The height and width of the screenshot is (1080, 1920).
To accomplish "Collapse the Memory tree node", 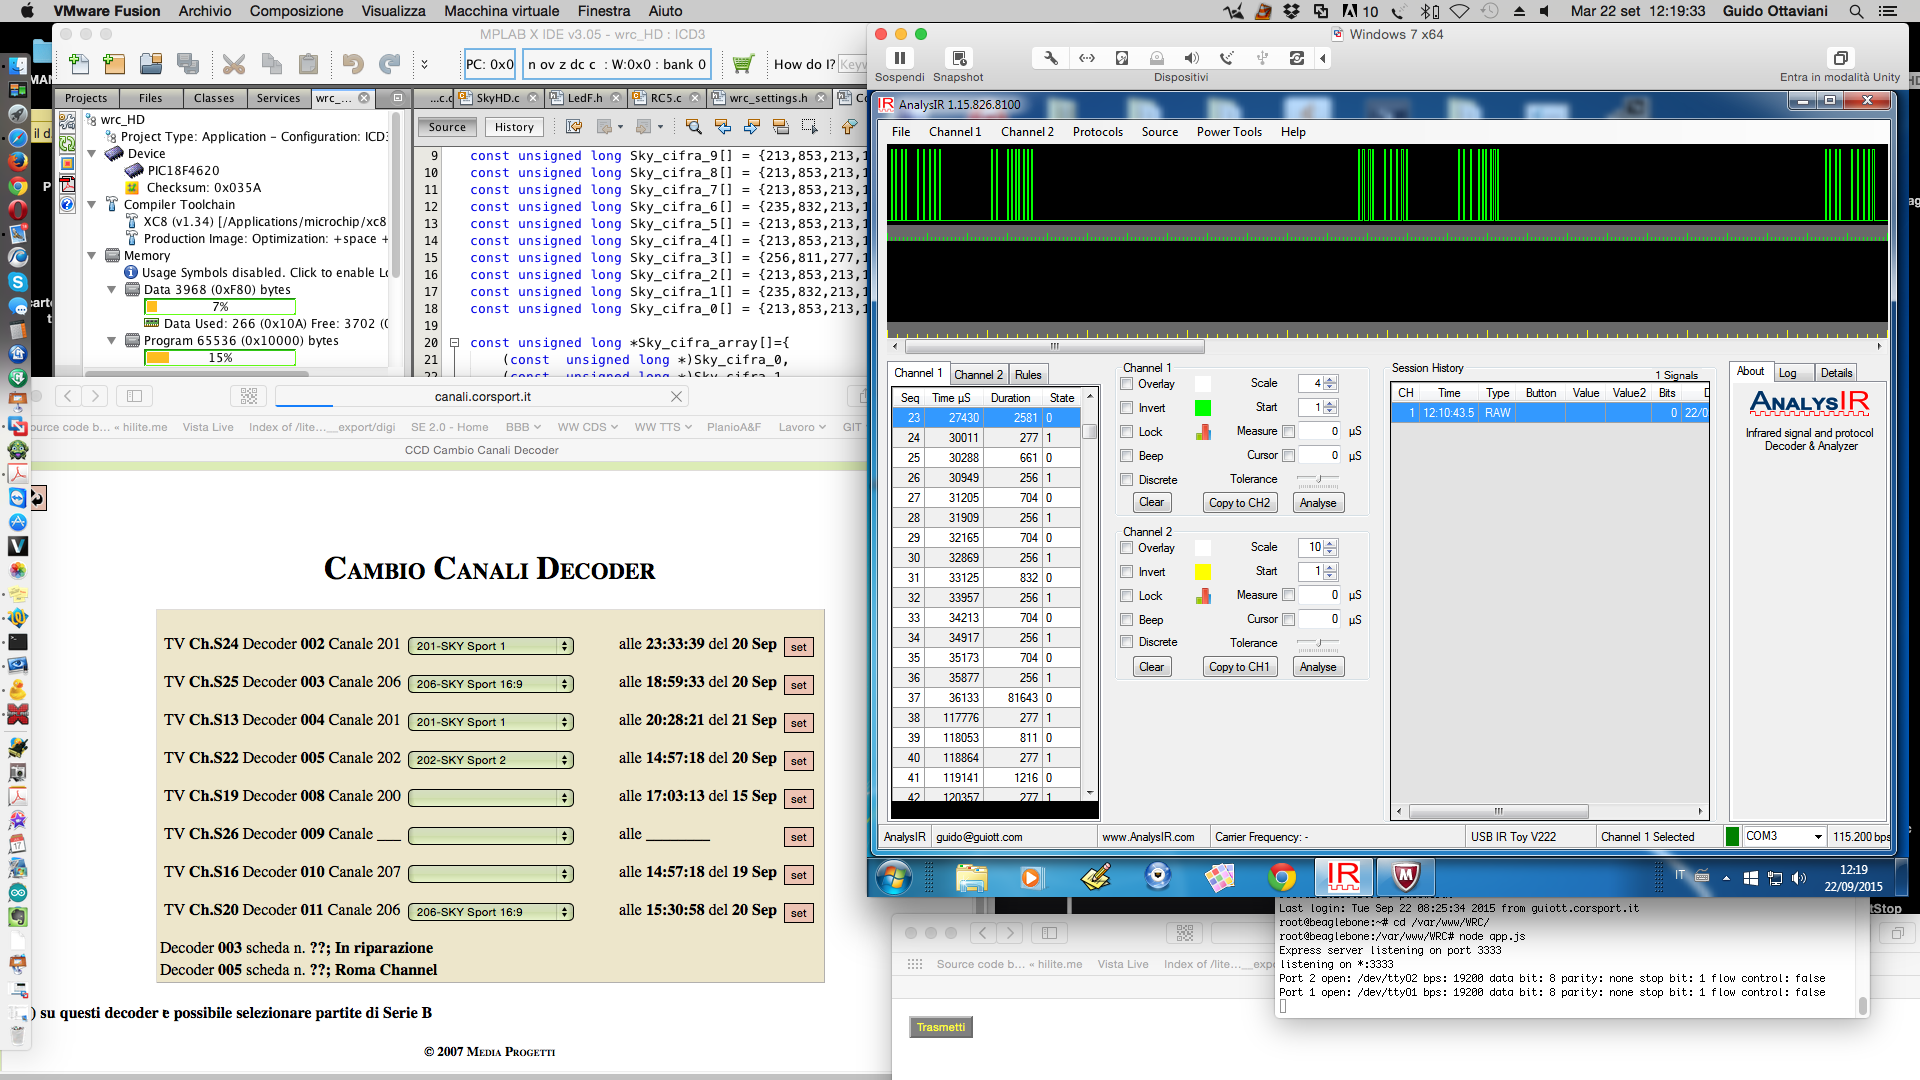I will click(x=92, y=256).
